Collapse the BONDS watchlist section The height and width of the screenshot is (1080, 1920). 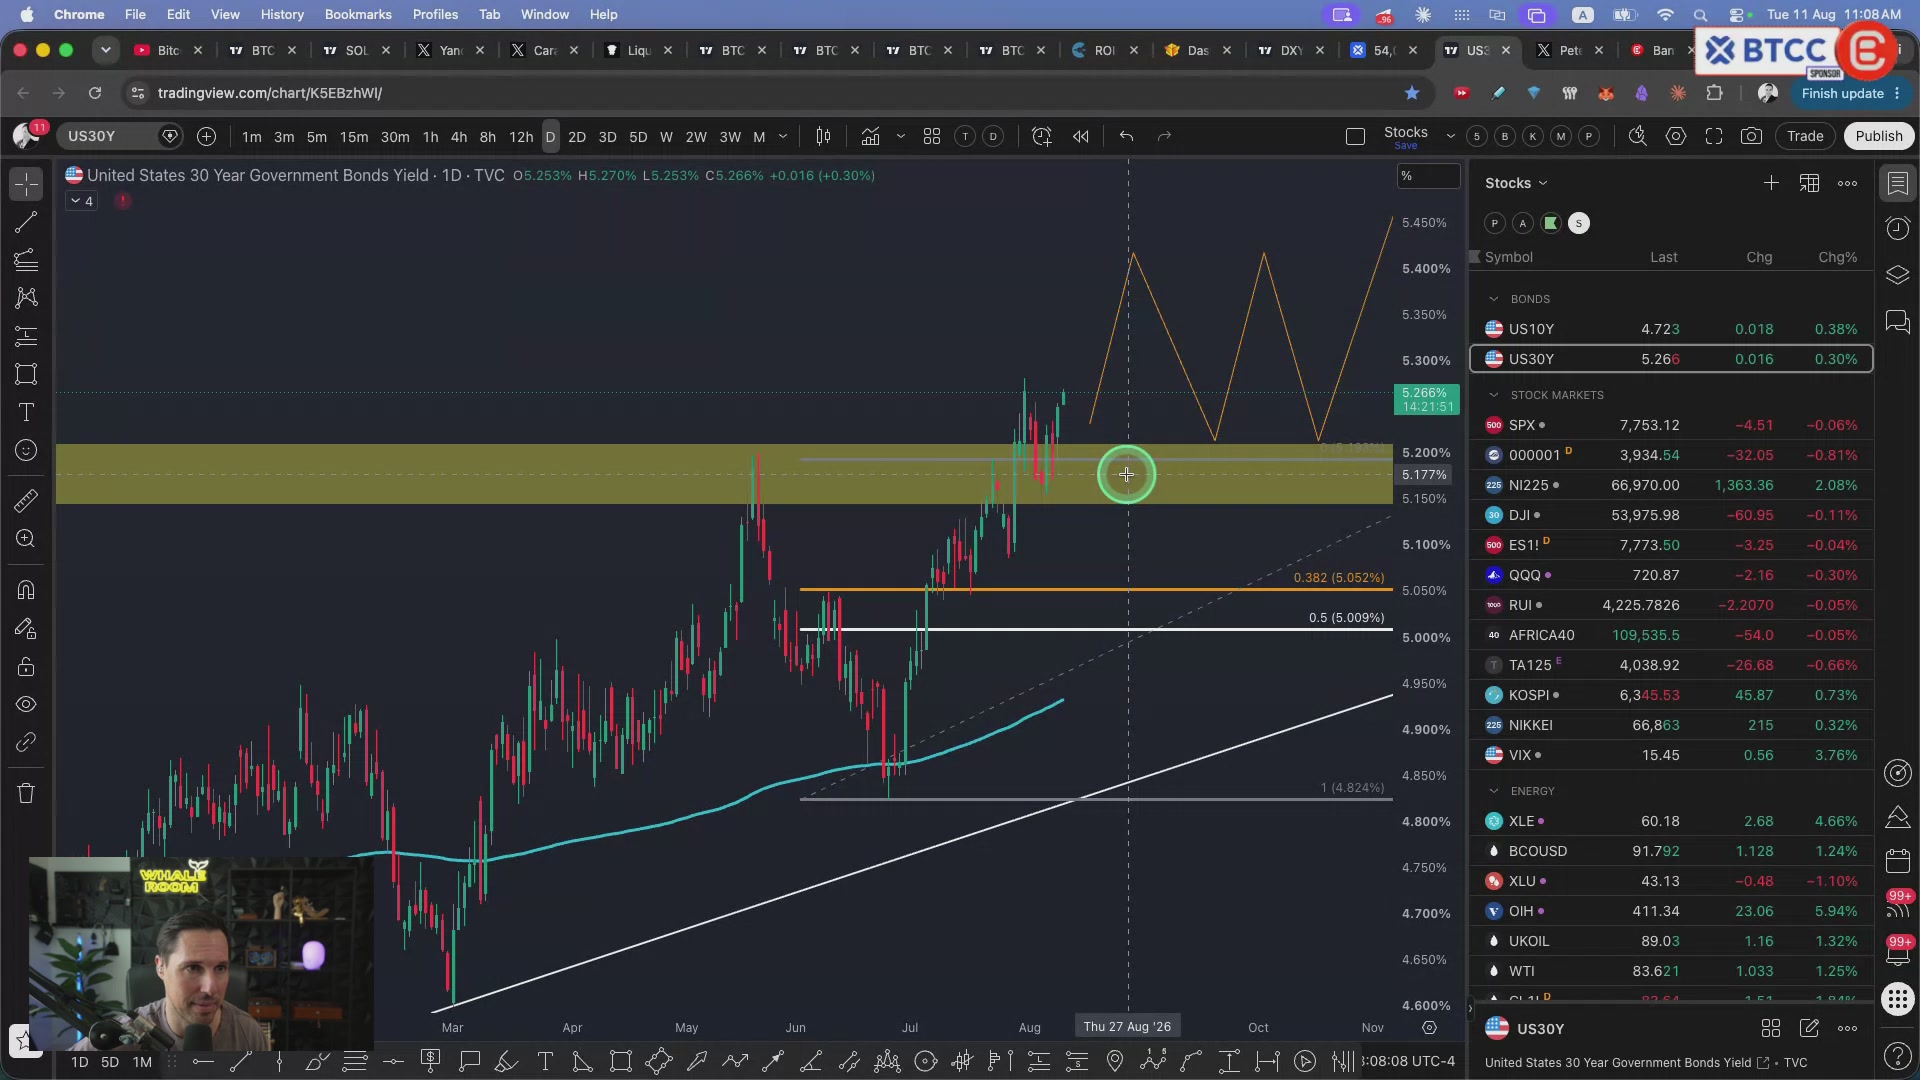pos(1494,299)
